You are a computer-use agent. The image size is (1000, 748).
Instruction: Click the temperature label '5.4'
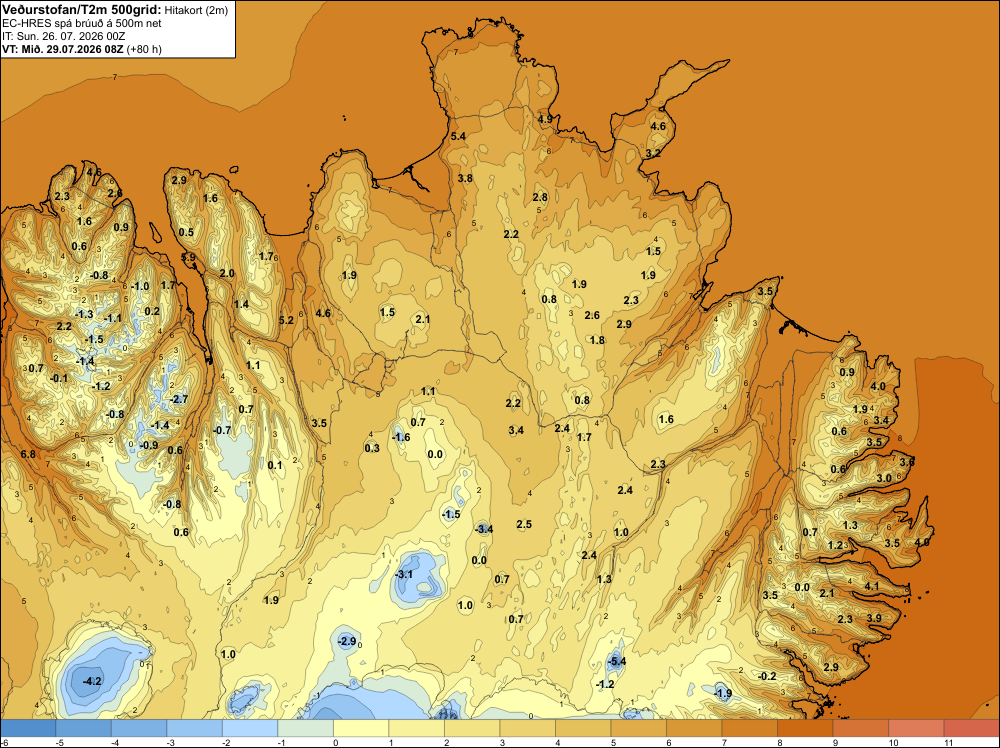458,136
